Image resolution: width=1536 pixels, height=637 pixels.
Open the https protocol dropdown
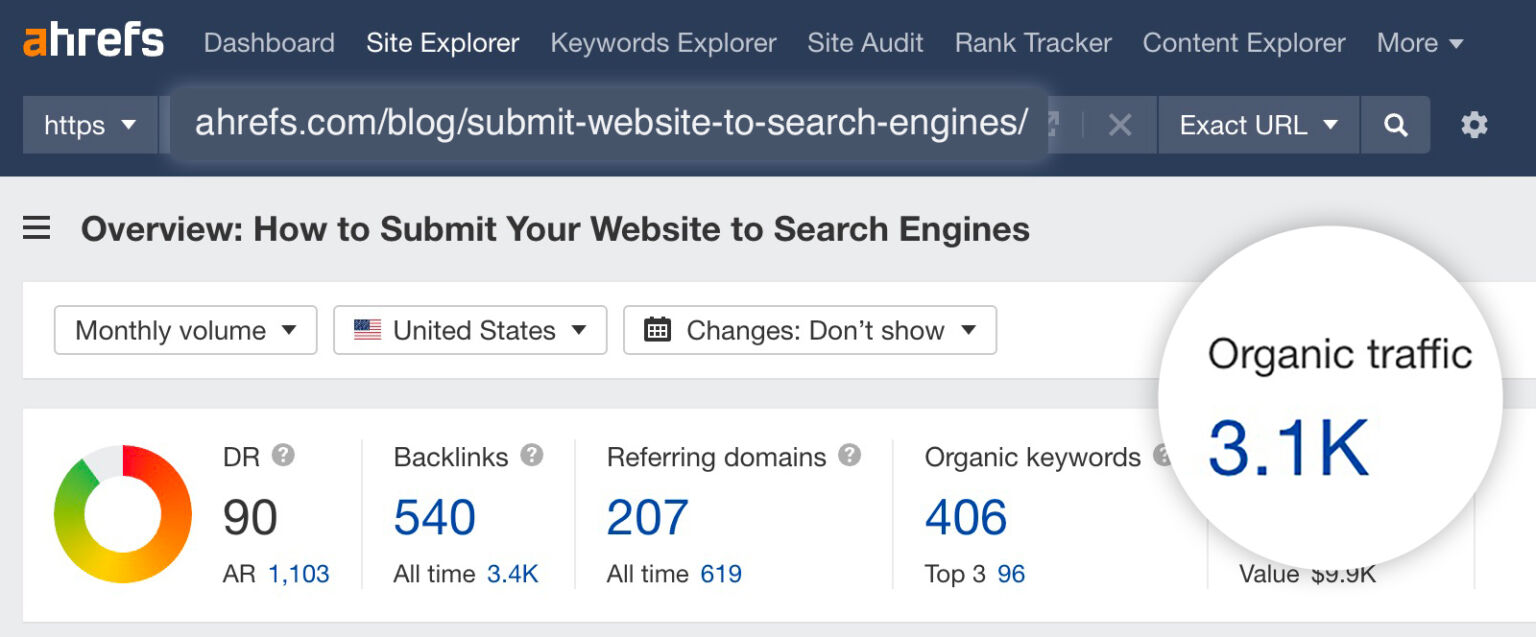tap(89, 124)
